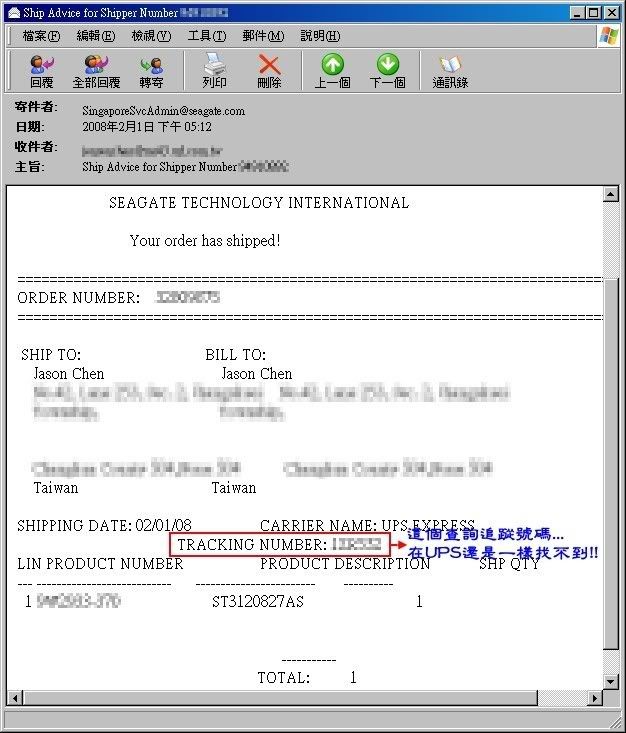
Task: Click the PRODUCT DESCRIPTION column header
Action: [345, 564]
